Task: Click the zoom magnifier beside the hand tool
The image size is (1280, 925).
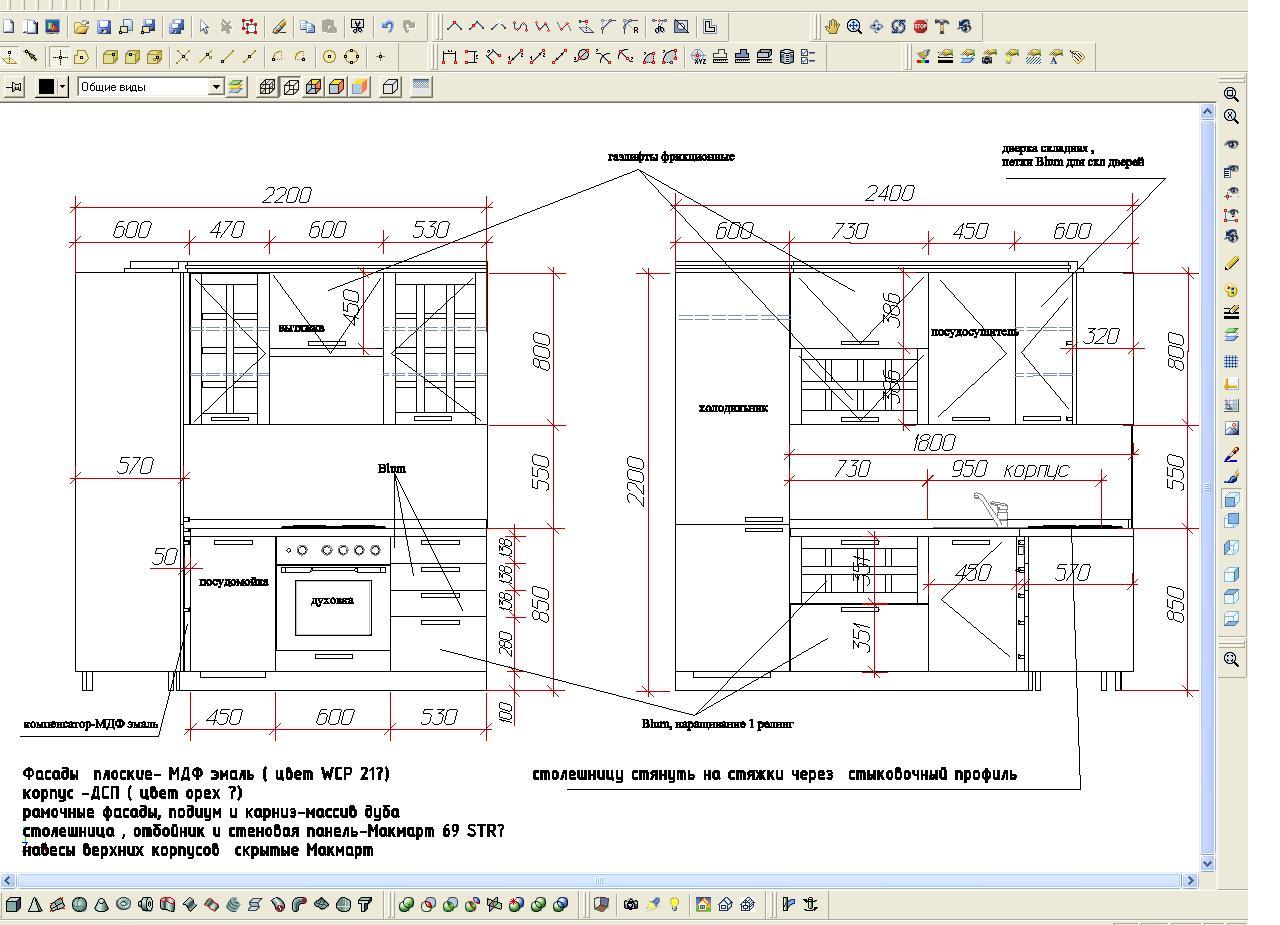Action: point(854,27)
